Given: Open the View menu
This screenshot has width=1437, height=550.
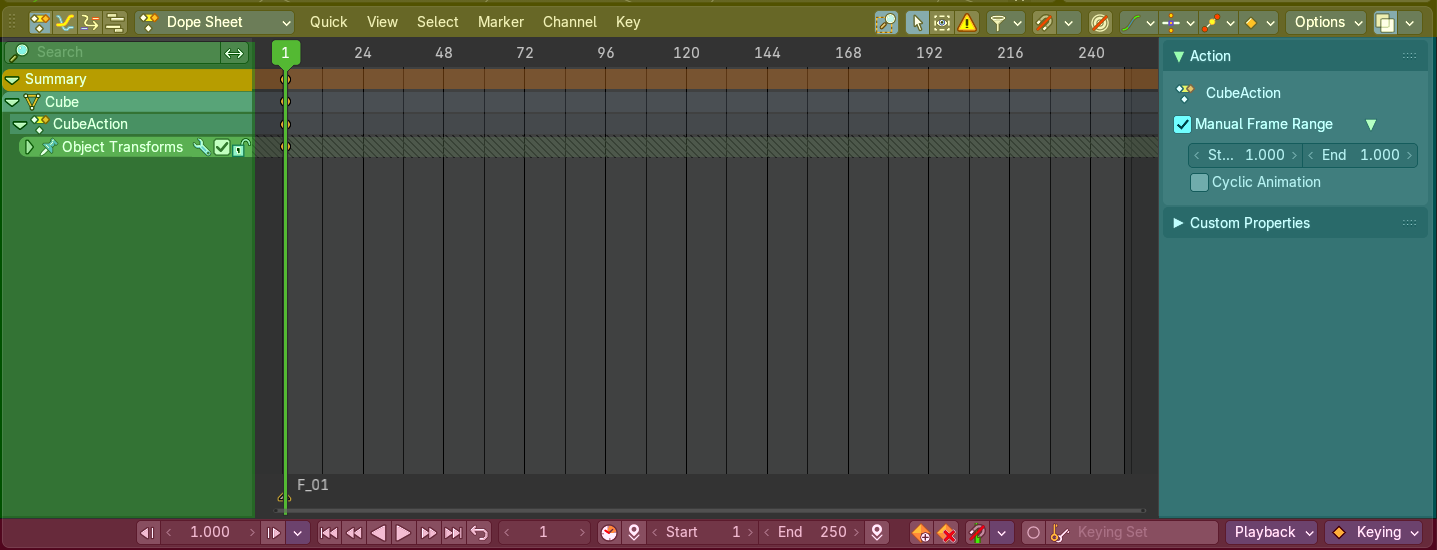Looking at the screenshot, I should point(382,22).
